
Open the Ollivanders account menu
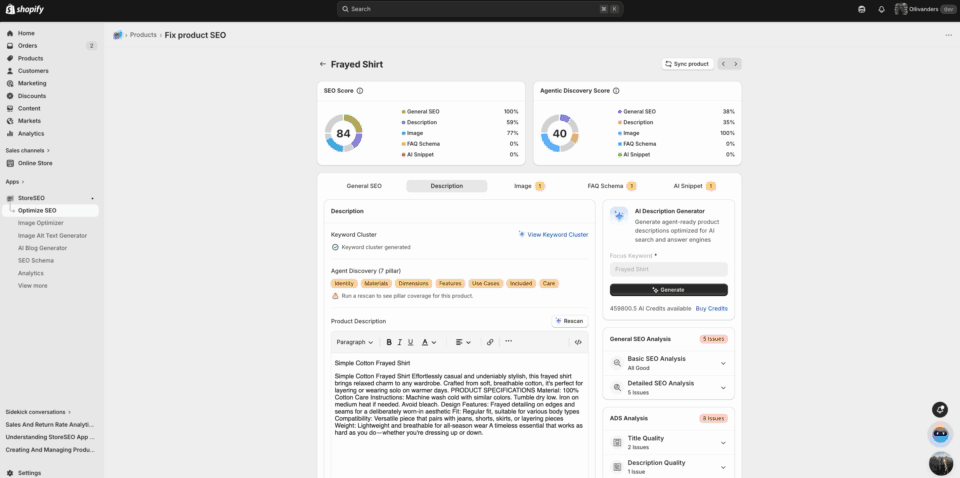pyautogui.click(x=924, y=9)
